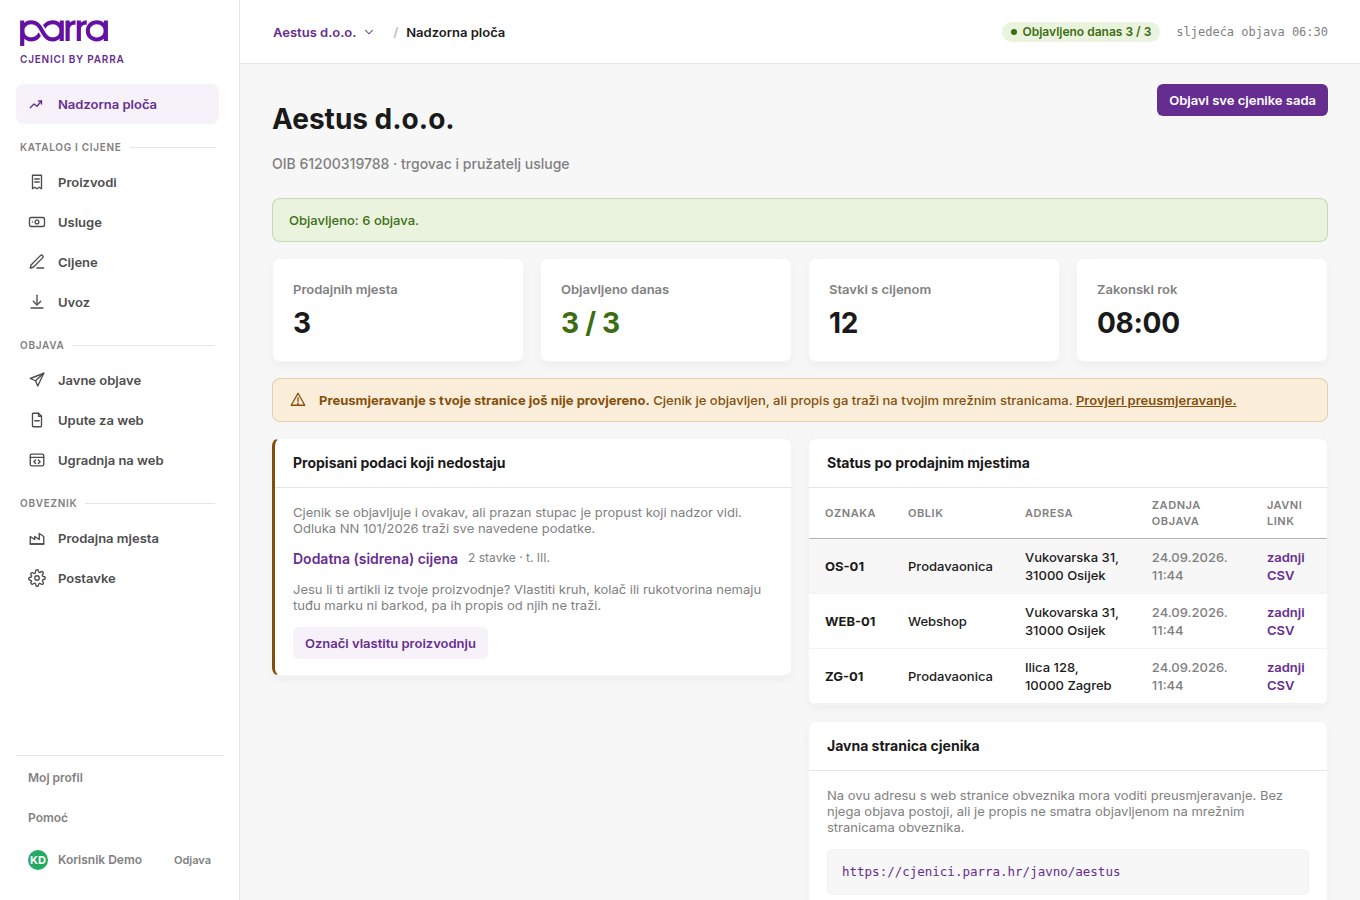Click the Proizvodi document icon
The height and width of the screenshot is (900, 1360).
pos(37,182)
